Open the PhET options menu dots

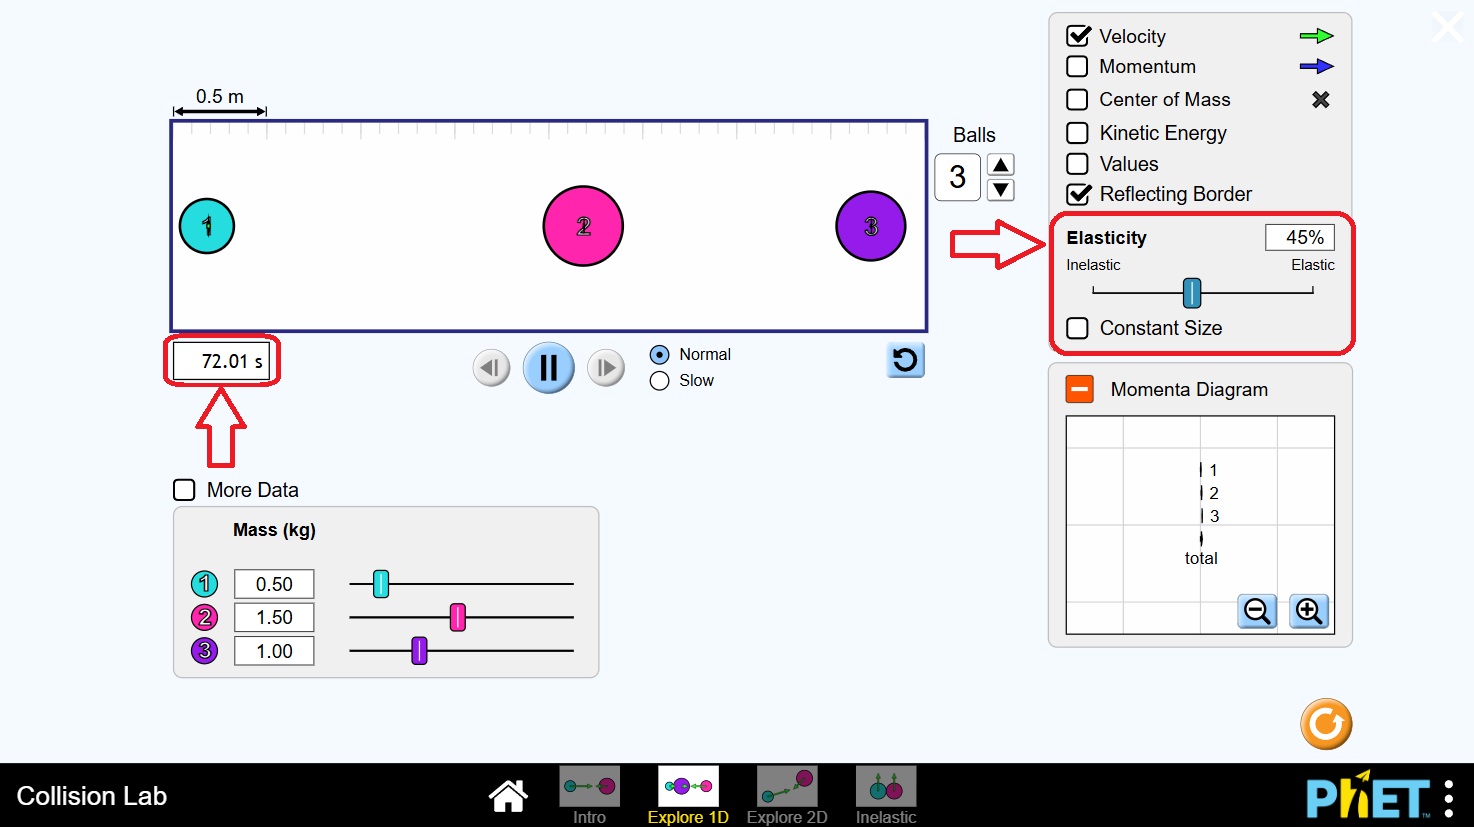(1449, 798)
